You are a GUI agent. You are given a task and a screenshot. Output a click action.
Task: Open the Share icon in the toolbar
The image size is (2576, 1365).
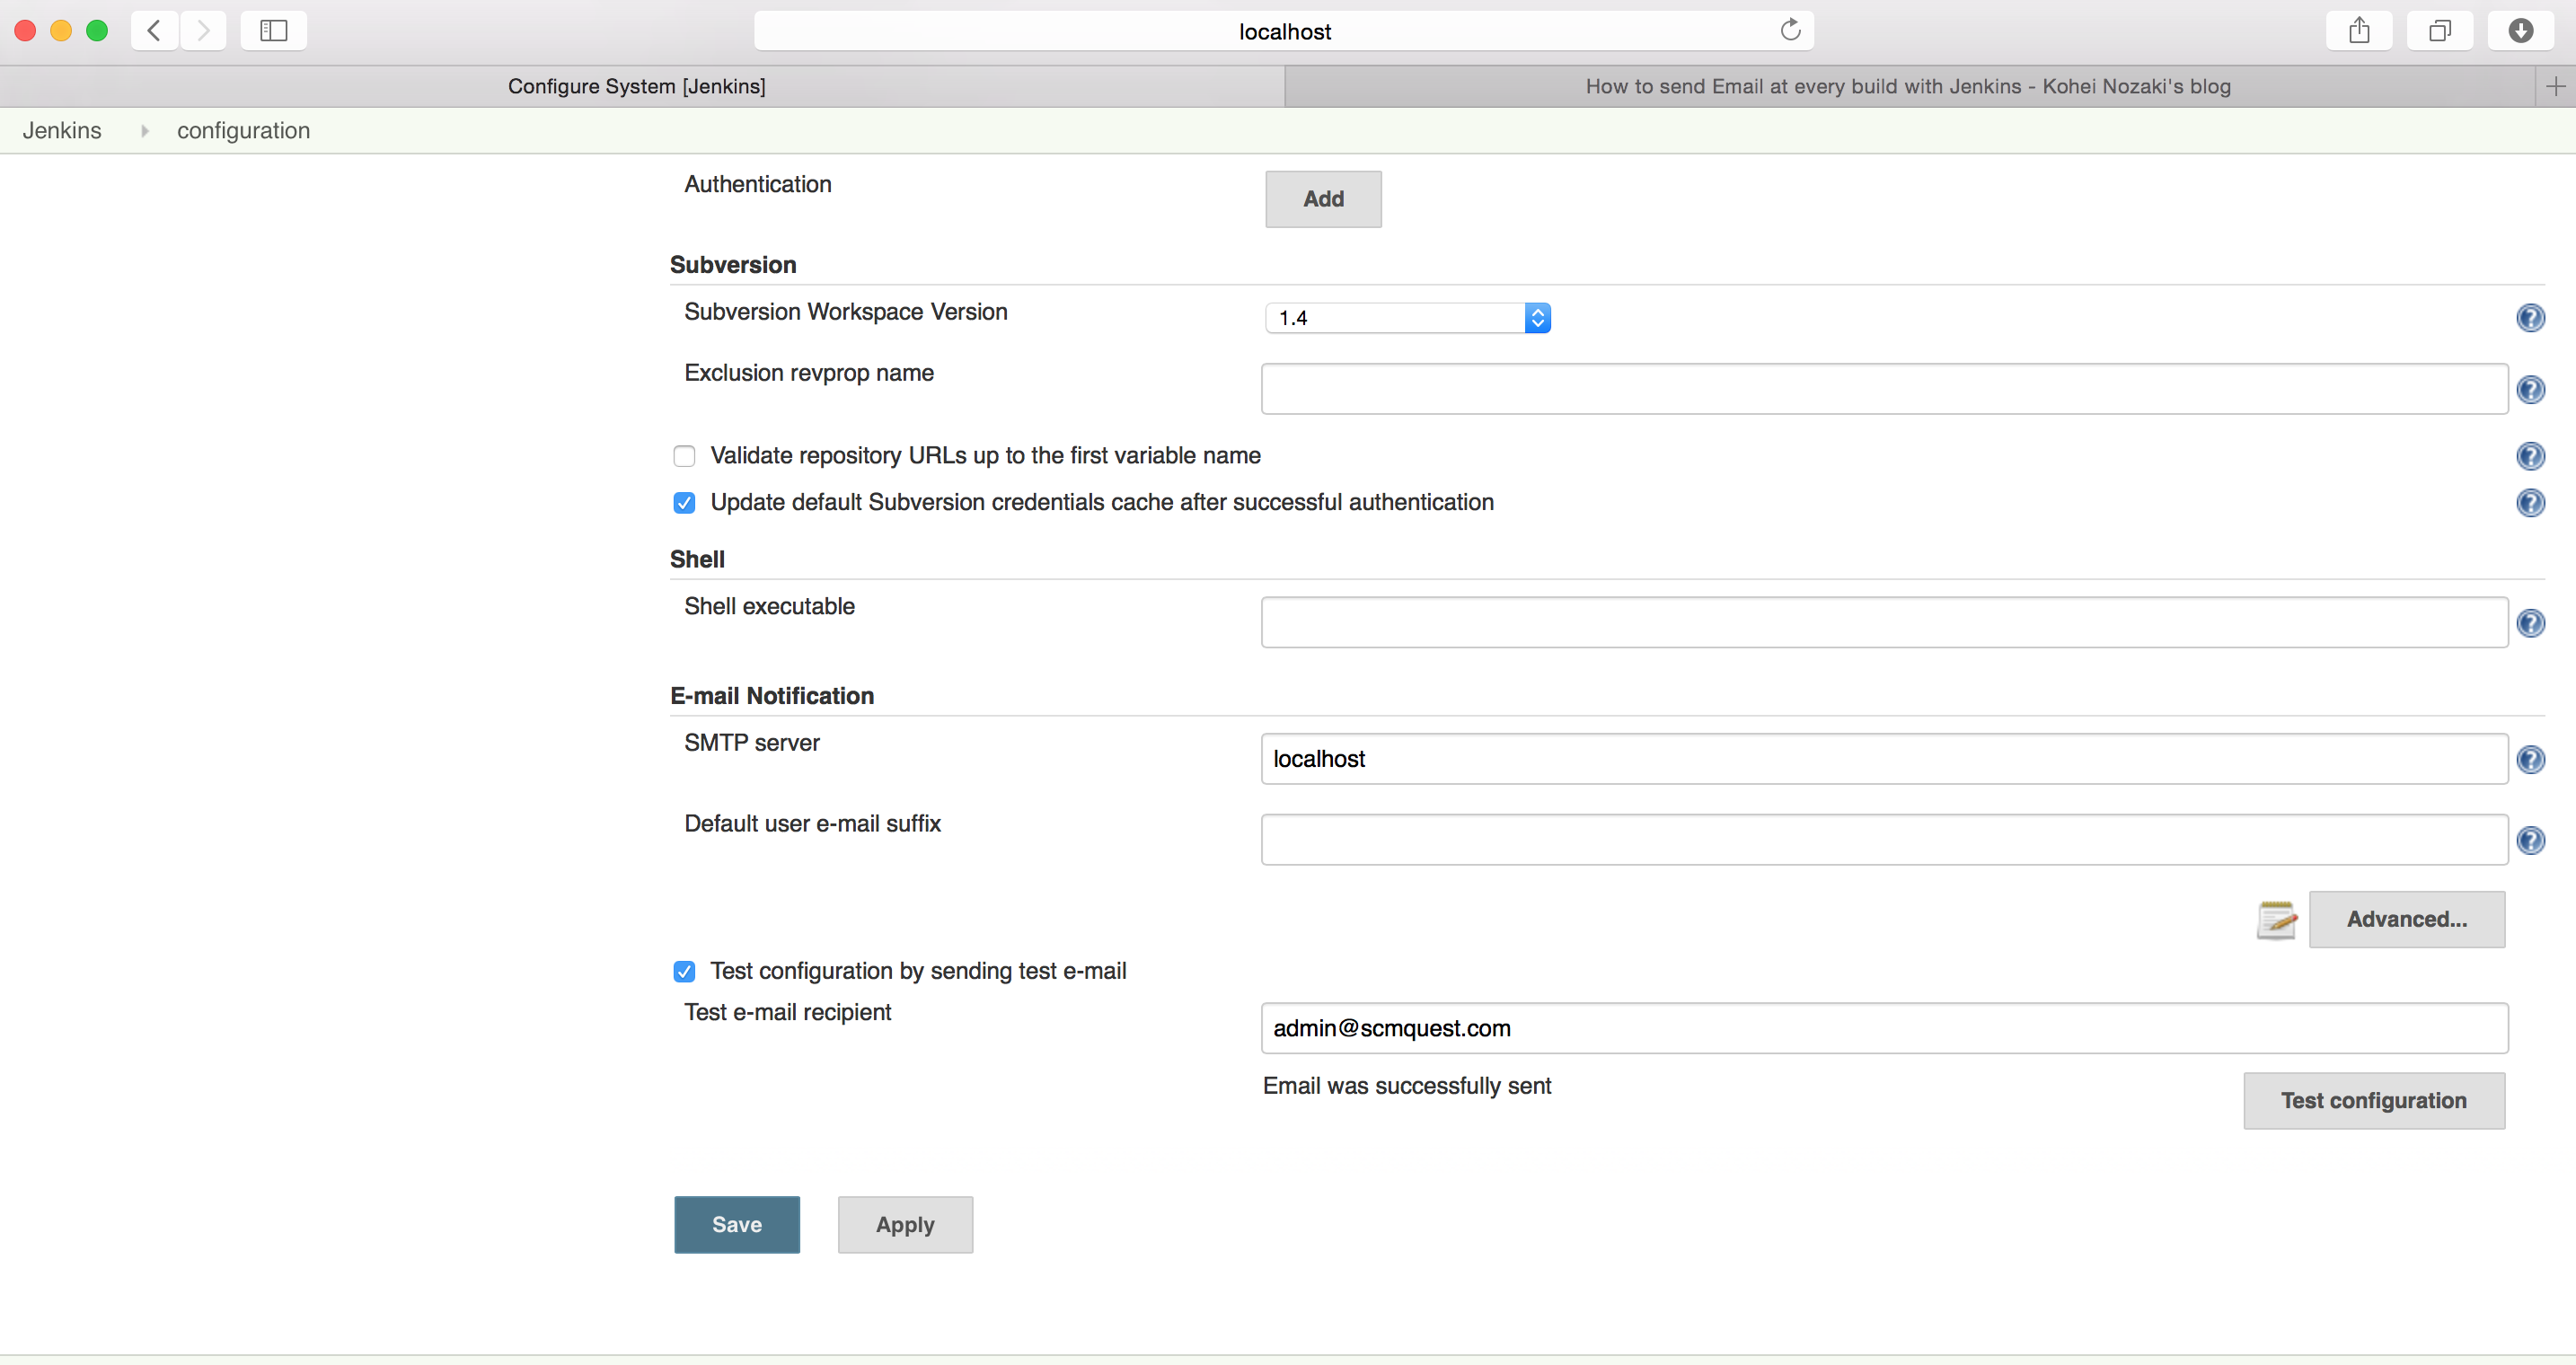tap(2359, 30)
